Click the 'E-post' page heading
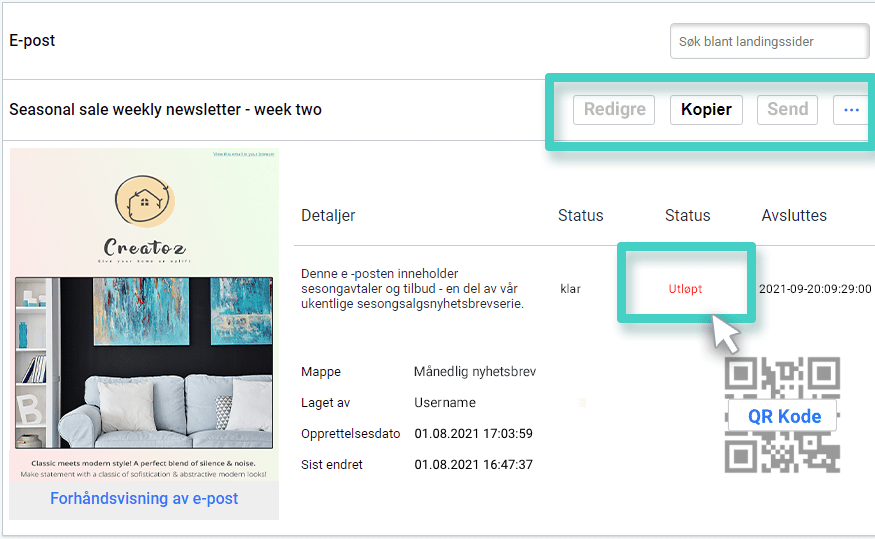The height and width of the screenshot is (539, 875). click(32, 41)
